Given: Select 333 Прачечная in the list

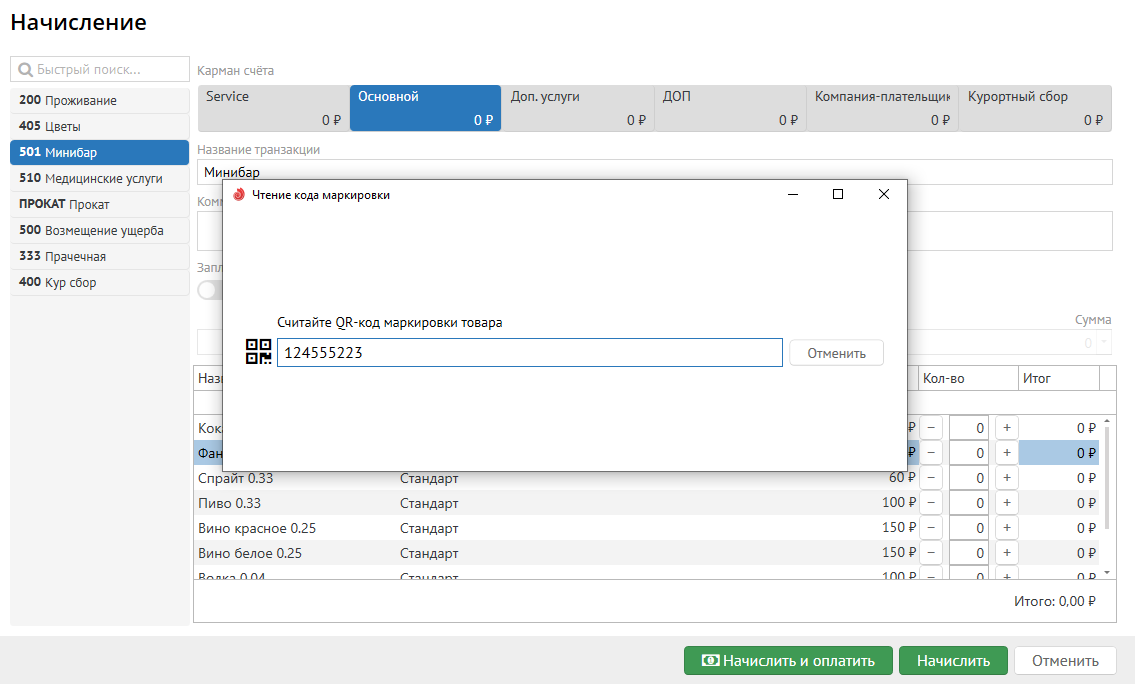Looking at the screenshot, I should (x=99, y=256).
